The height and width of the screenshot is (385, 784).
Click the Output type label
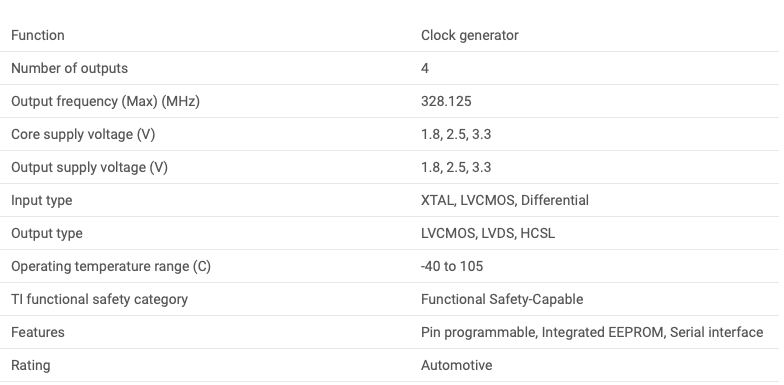(x=46, y=234)
